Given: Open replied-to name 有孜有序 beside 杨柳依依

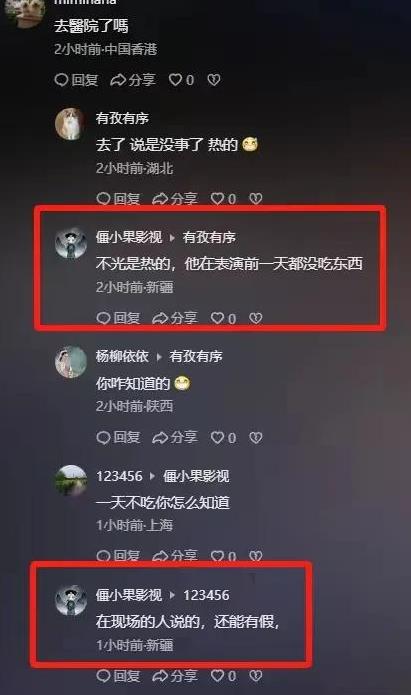Looking at the screenshot, I should pos(196,356).
